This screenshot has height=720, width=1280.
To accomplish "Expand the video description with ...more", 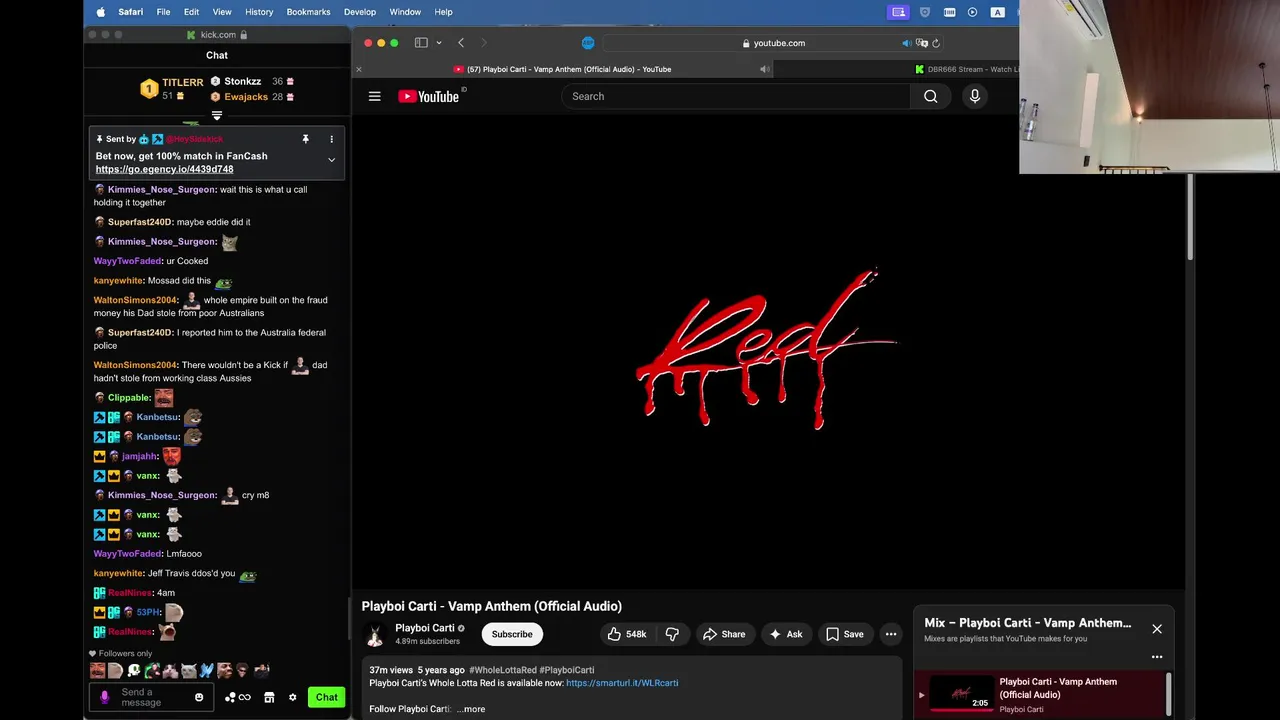I will pos(471,709).
